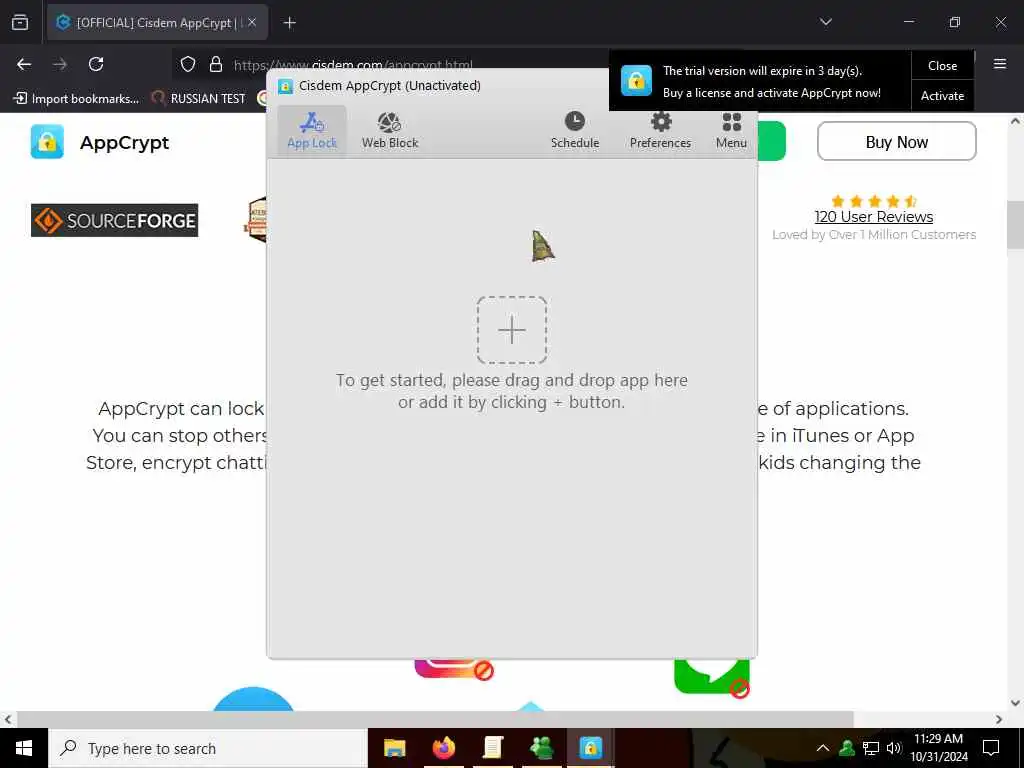Click the star rating on webpage
Viewport: 1024px width, 768px height.
874,201
